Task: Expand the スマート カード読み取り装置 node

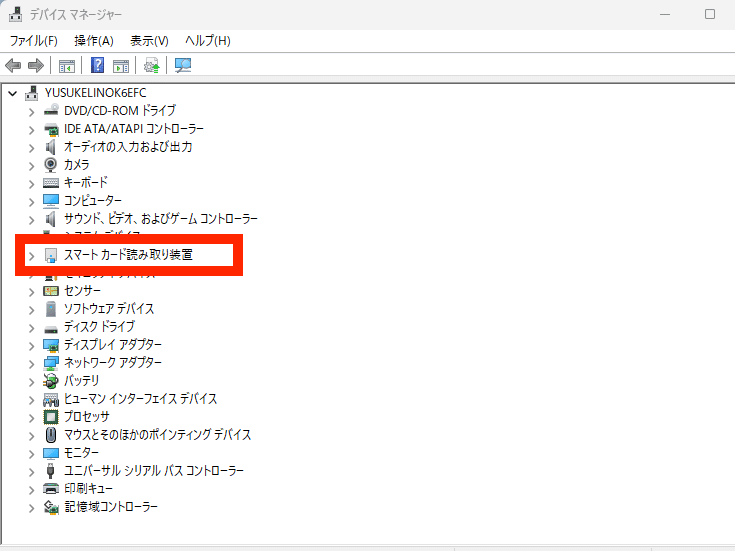Action: 31,256
